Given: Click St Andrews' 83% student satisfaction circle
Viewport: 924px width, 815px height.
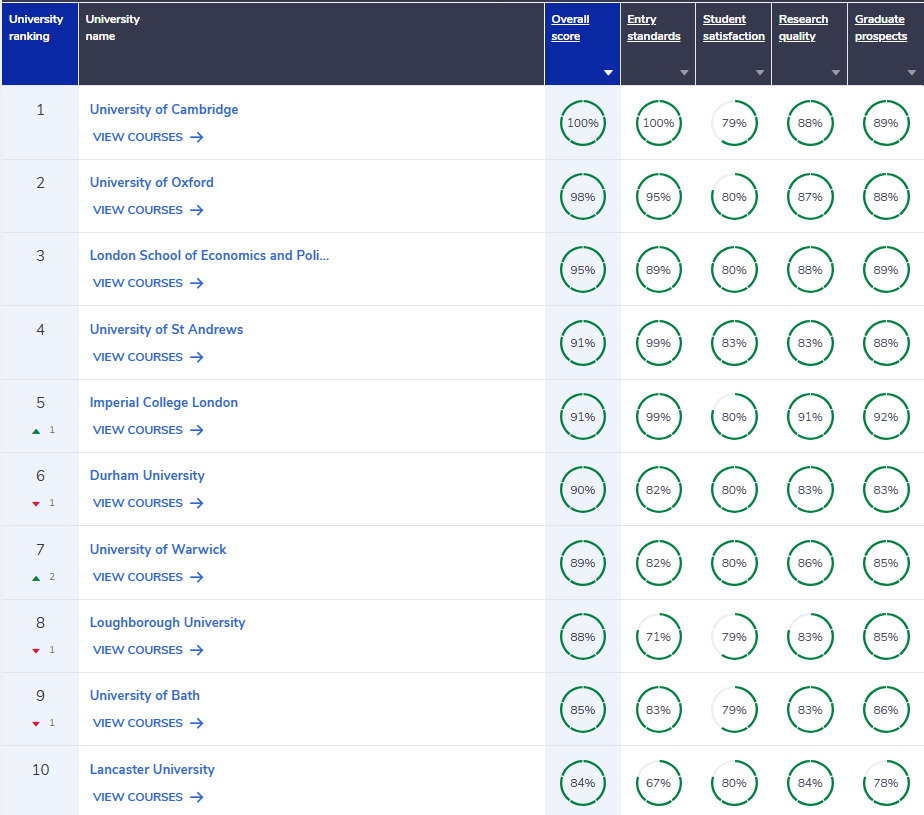Looking at the screenshot, I should tap(734, 343).
